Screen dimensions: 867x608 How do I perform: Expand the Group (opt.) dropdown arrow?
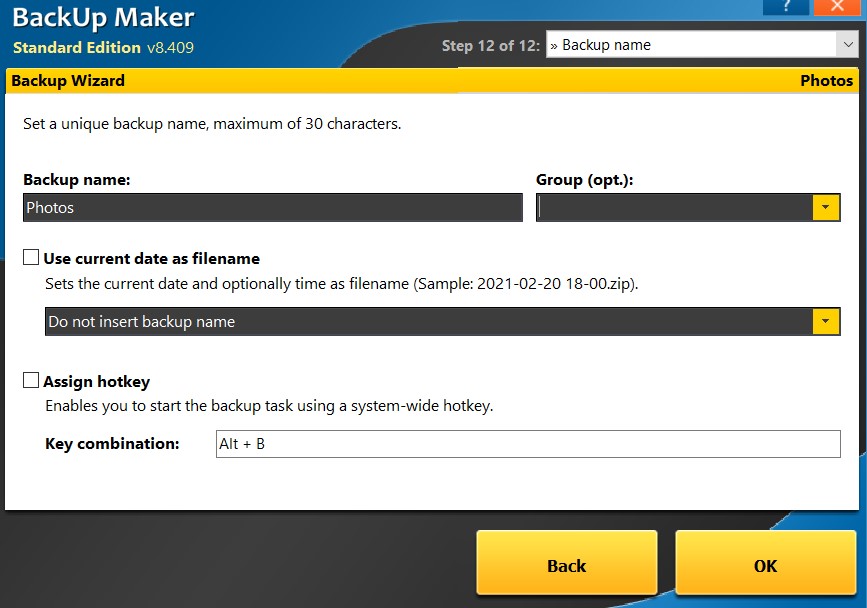[826, 208]
